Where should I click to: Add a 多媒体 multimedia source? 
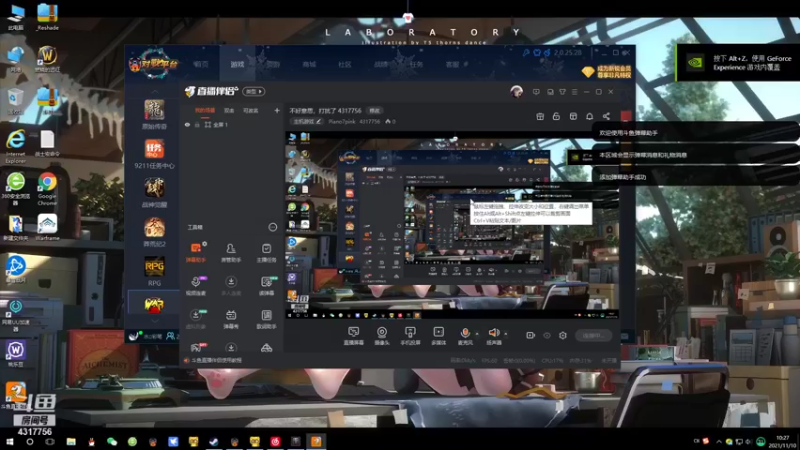[438, 336]
